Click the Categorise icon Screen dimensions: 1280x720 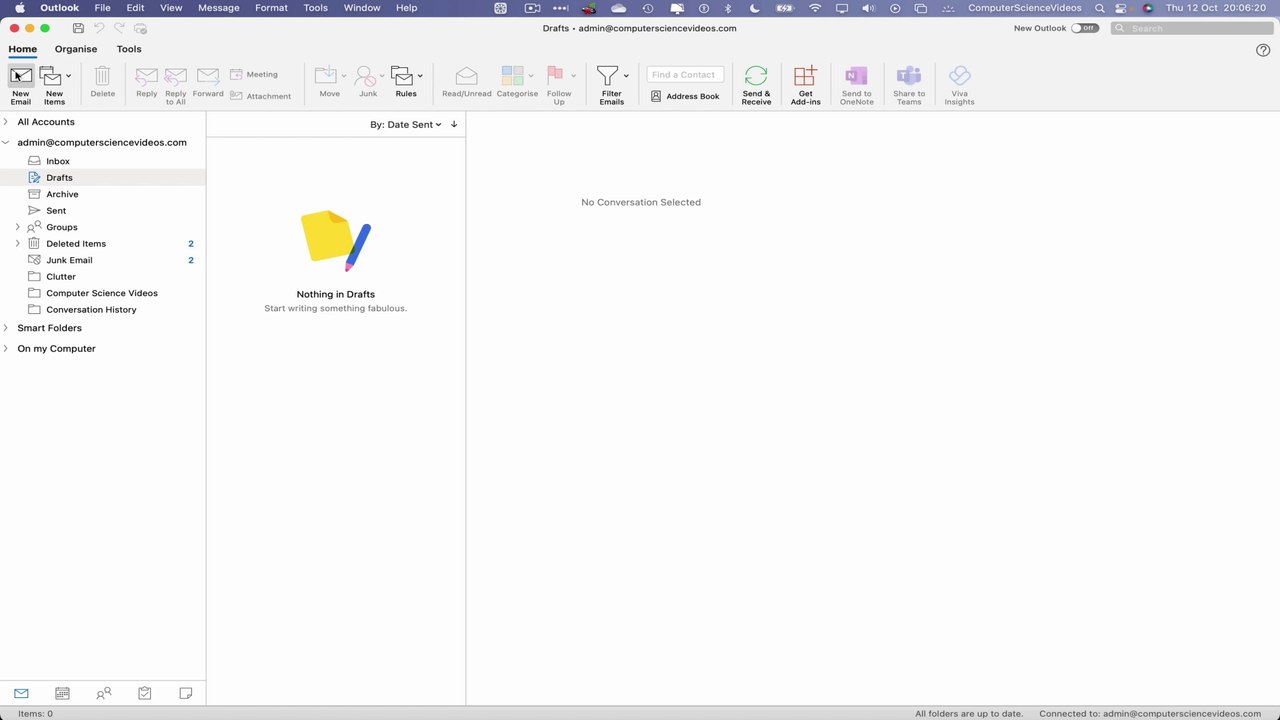[513, 76]
